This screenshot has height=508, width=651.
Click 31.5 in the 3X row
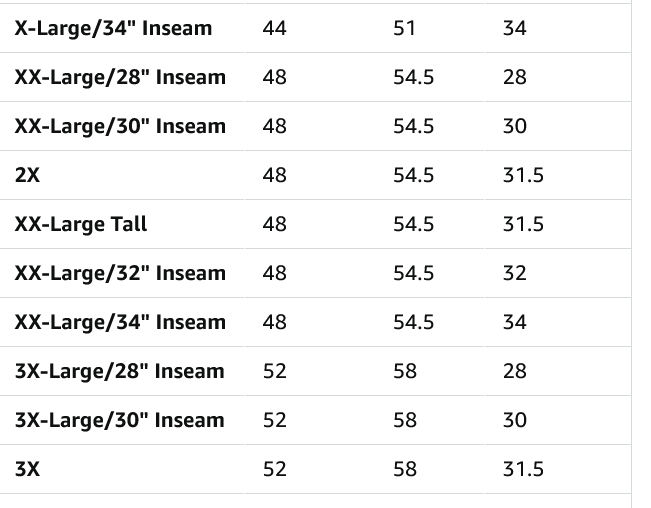(x=523, y=469)
